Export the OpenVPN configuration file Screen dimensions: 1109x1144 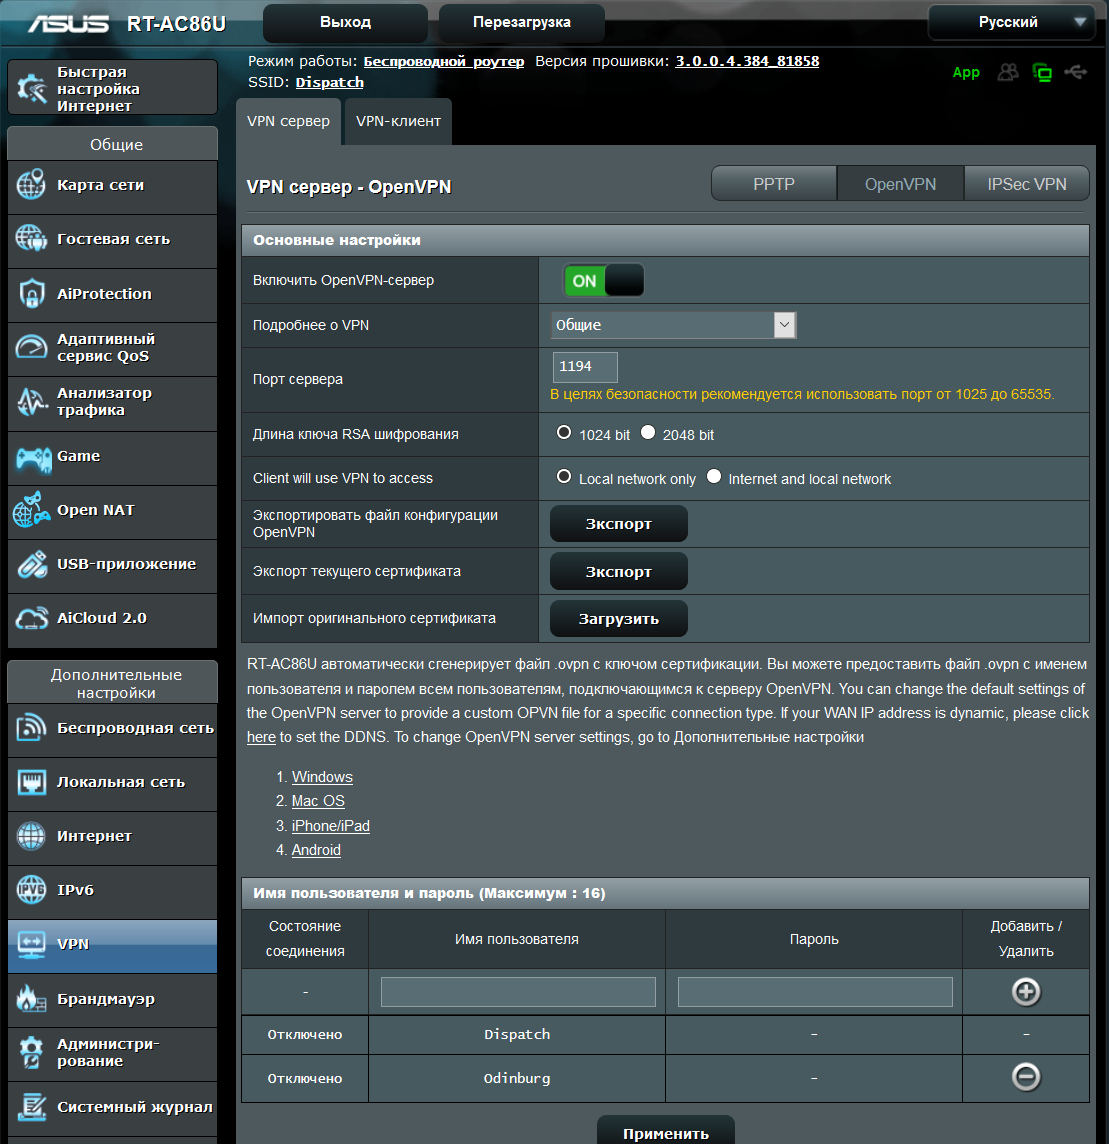tap(619, 524)
